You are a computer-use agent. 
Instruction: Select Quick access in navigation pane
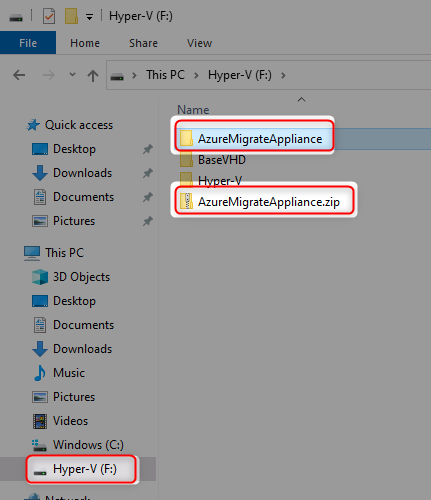tap(79, 125)
